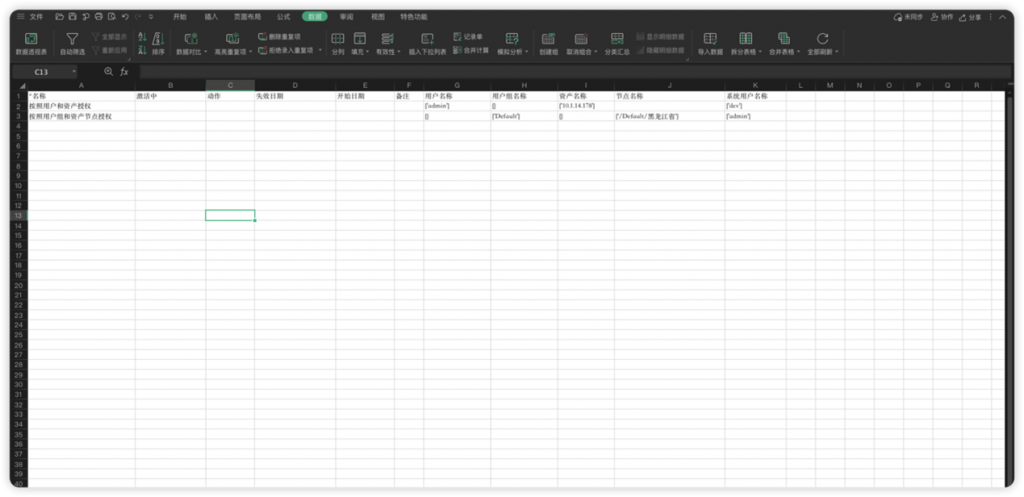The width and height of the screenshot is (1024, 497).
Task: Click the print preview icon
Action: click(112, 16)
